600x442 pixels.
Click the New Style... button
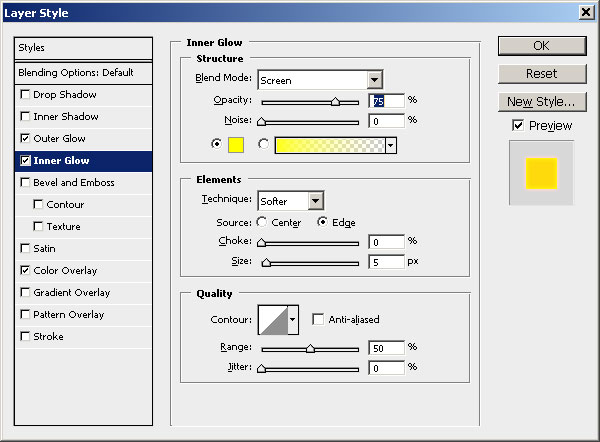click(542, 102)
